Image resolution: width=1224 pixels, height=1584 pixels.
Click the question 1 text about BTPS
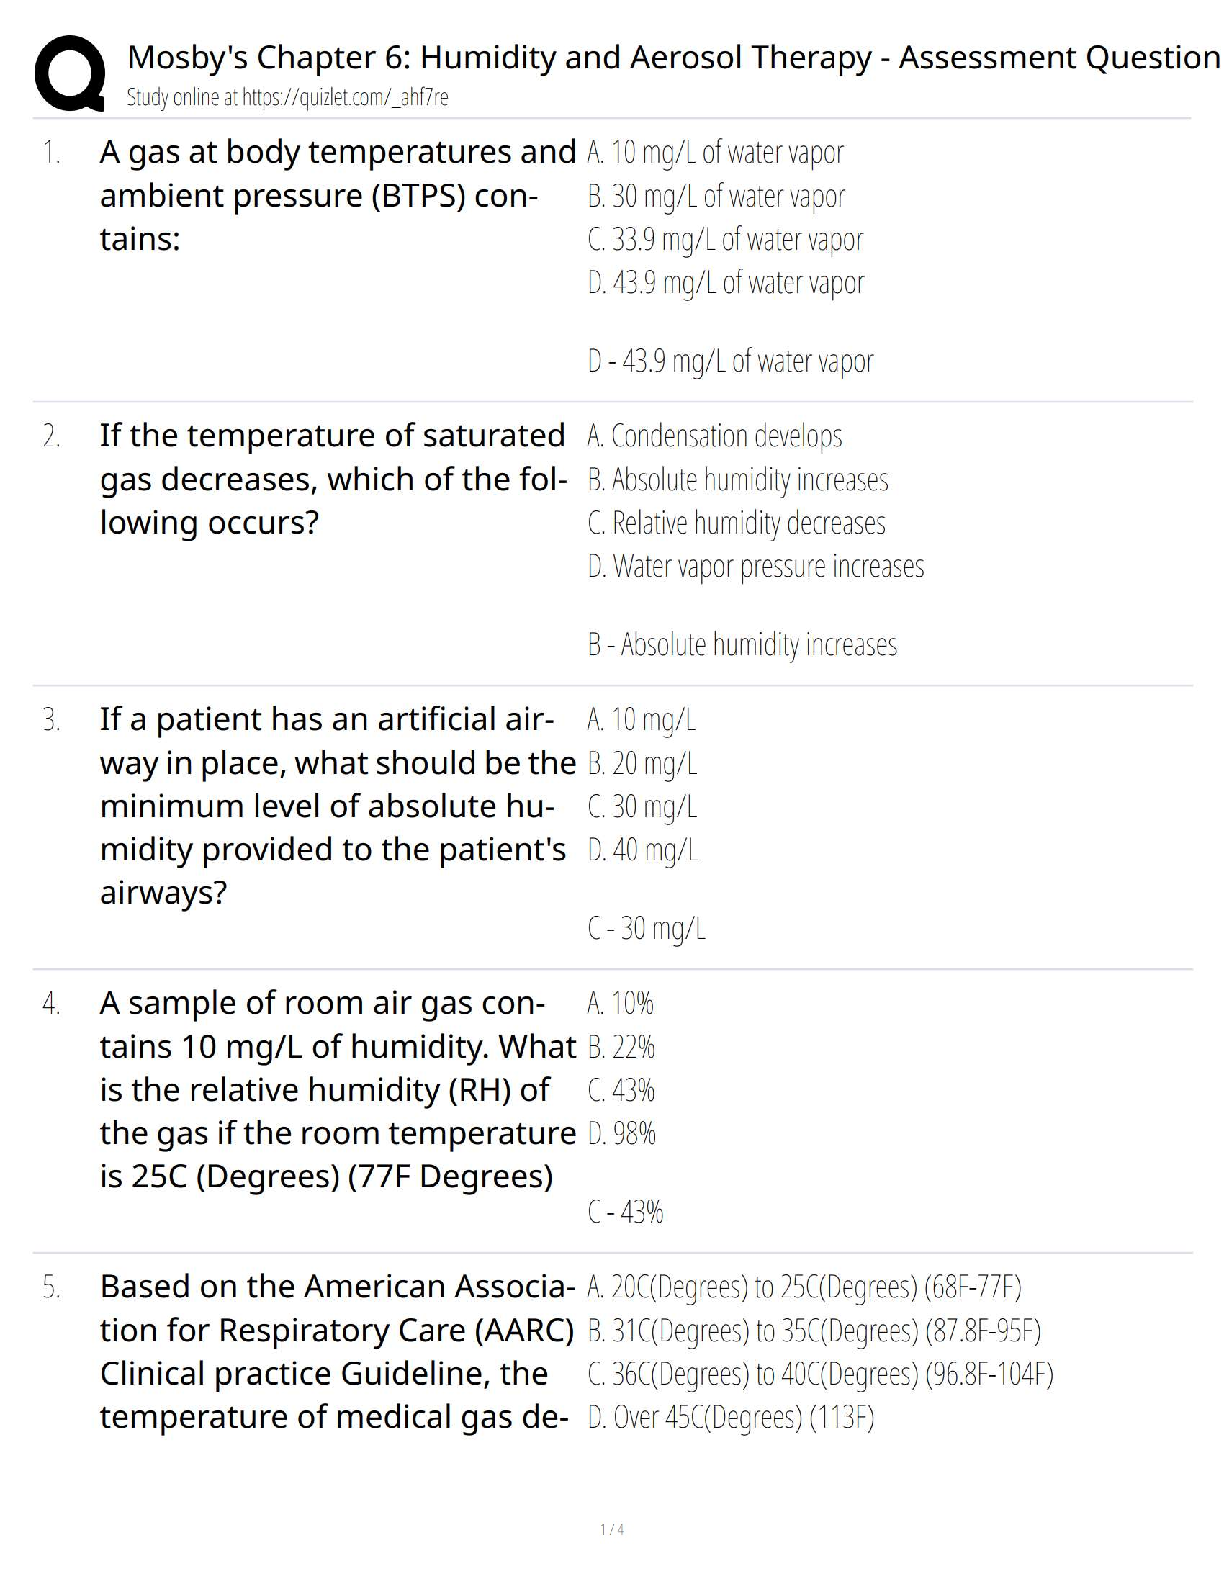[x=337, y=196]
